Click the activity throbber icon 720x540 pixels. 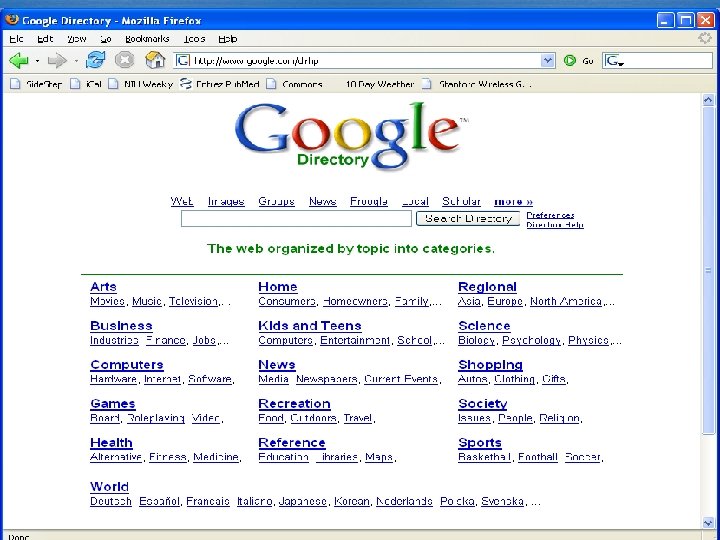tap(704, 38)
